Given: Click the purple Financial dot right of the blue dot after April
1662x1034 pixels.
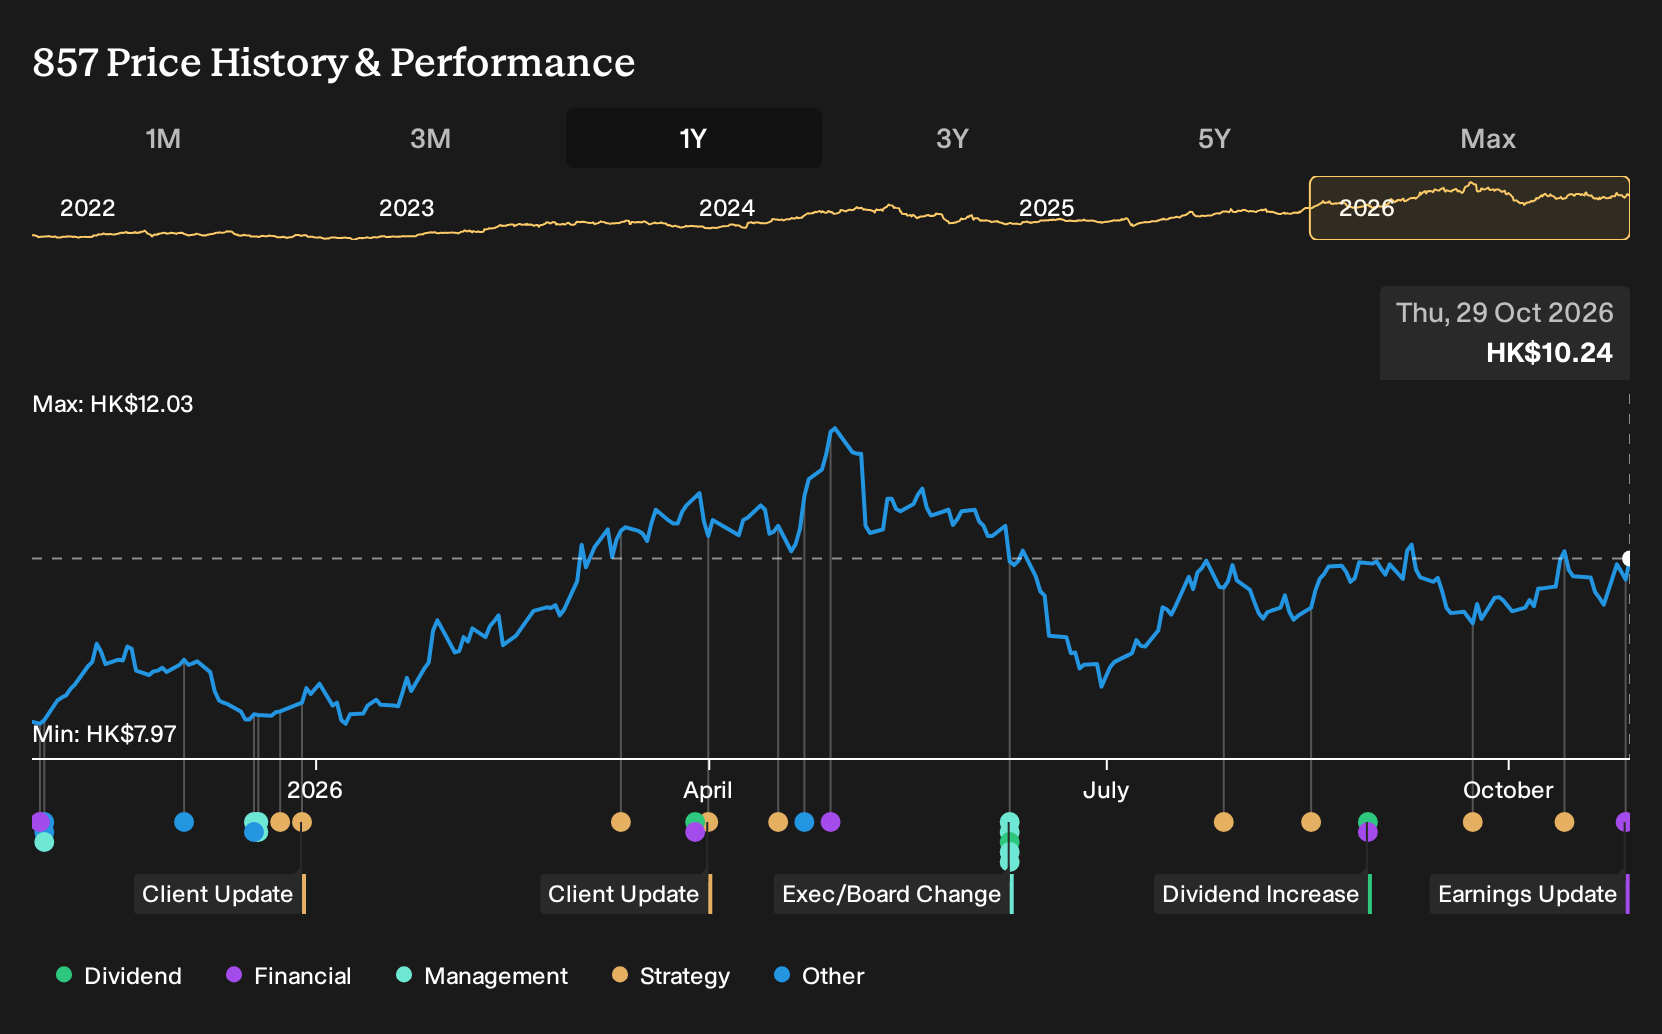Looking at the screenshot, I should pyautogui.click(x=830, y=822).
